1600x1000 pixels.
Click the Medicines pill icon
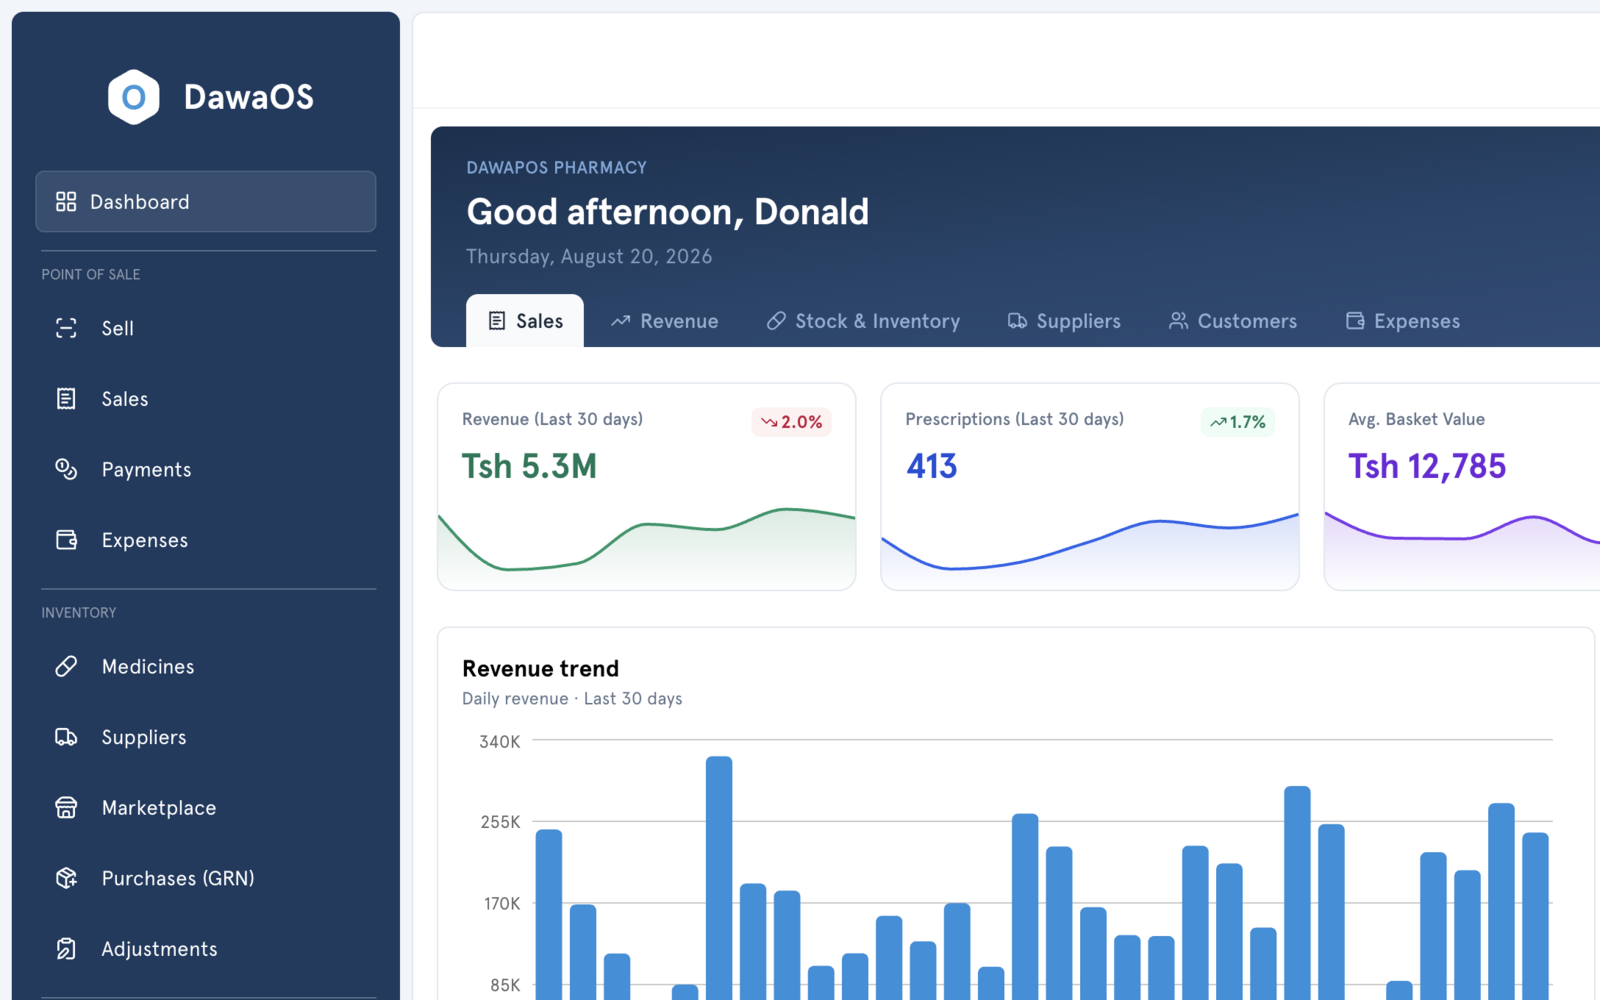pyautogui.click(x=66, y=666)
